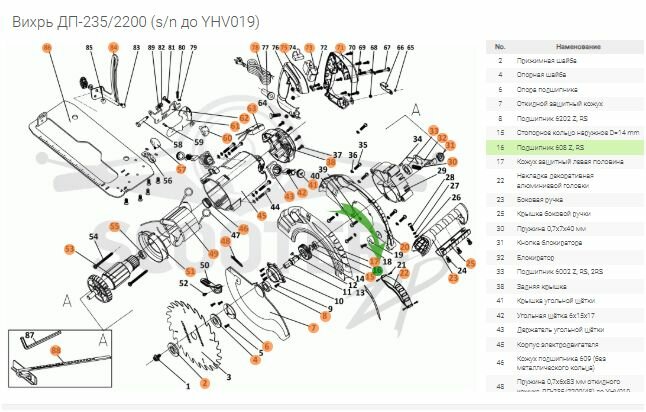The image size is (646, 412).
Task: Select orange part marker 53
Action: coord(70,249)
